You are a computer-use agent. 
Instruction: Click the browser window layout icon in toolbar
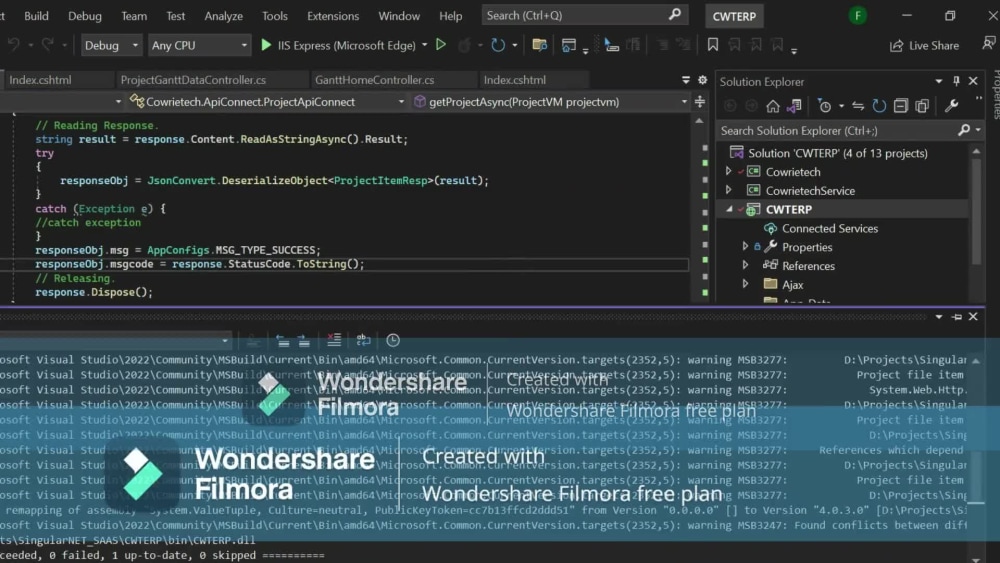click(x=568, y=45)
